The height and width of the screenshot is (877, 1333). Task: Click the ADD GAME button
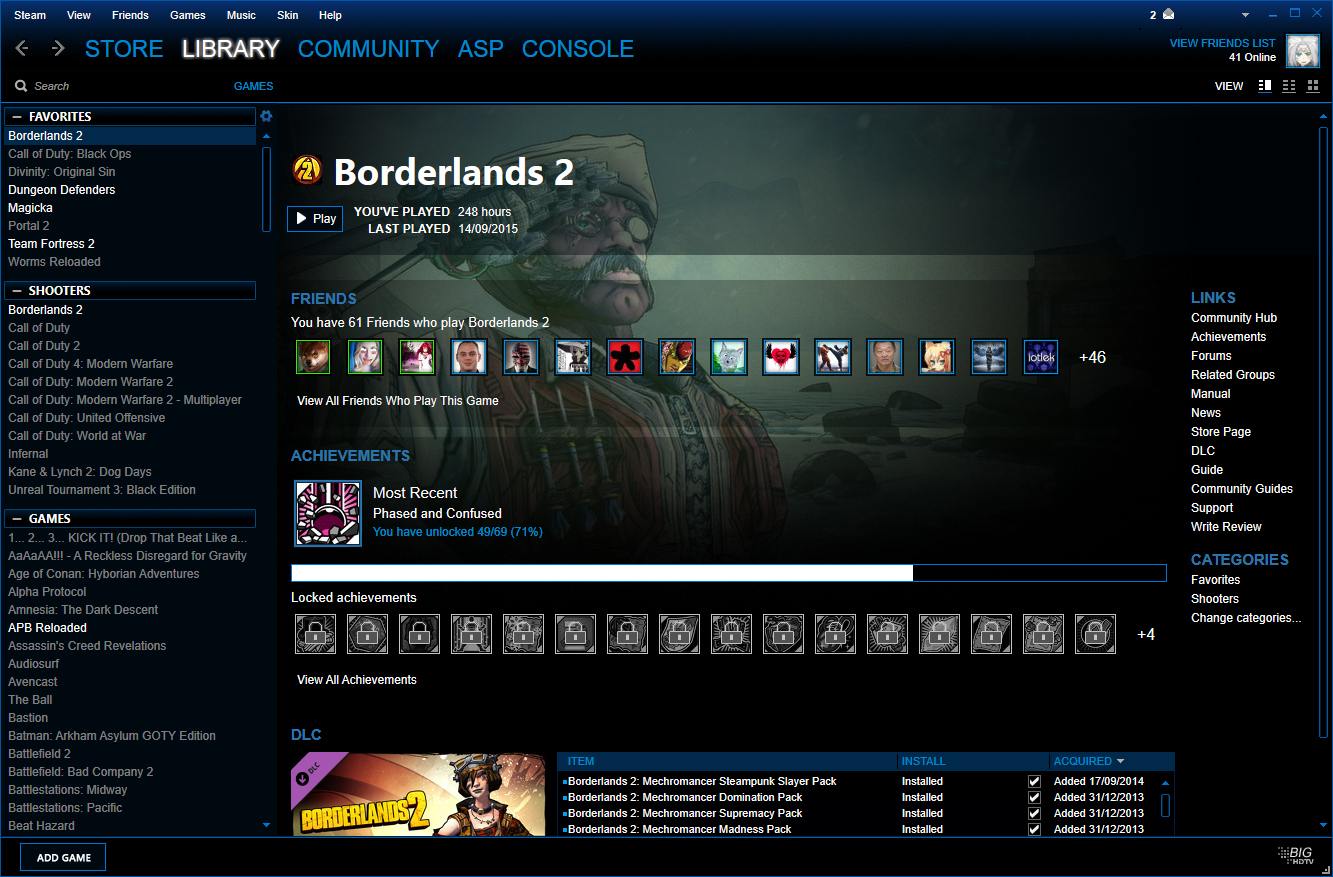(63, 857)
